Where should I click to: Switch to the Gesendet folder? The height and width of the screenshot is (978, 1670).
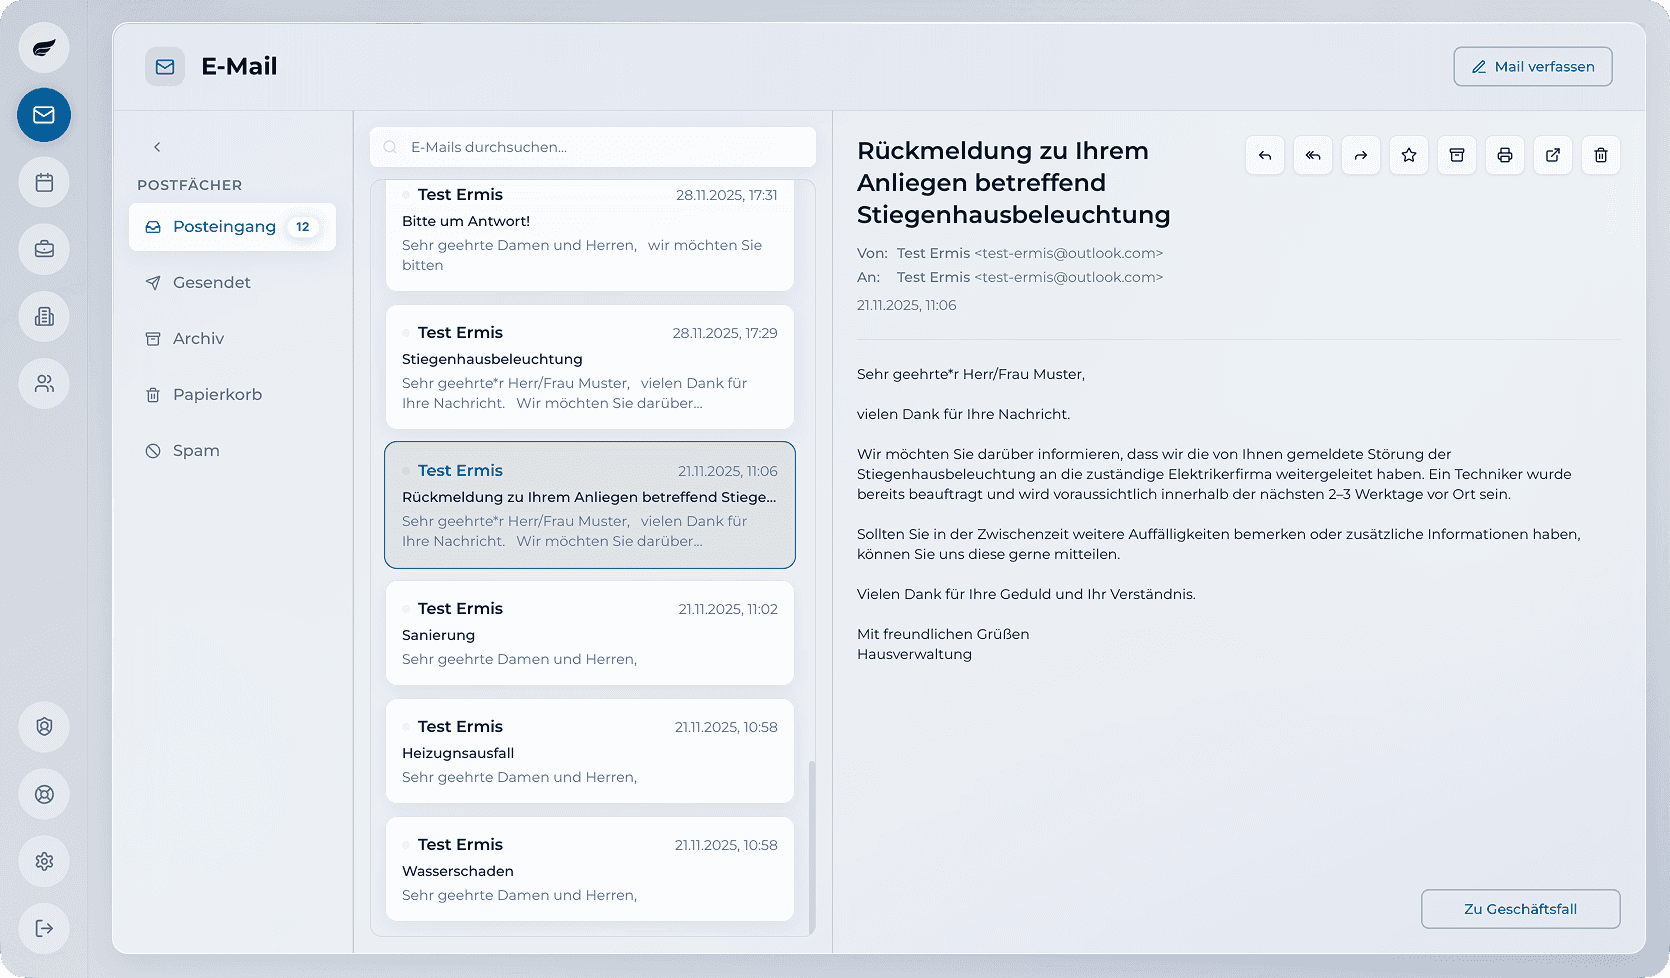[210, 282]
